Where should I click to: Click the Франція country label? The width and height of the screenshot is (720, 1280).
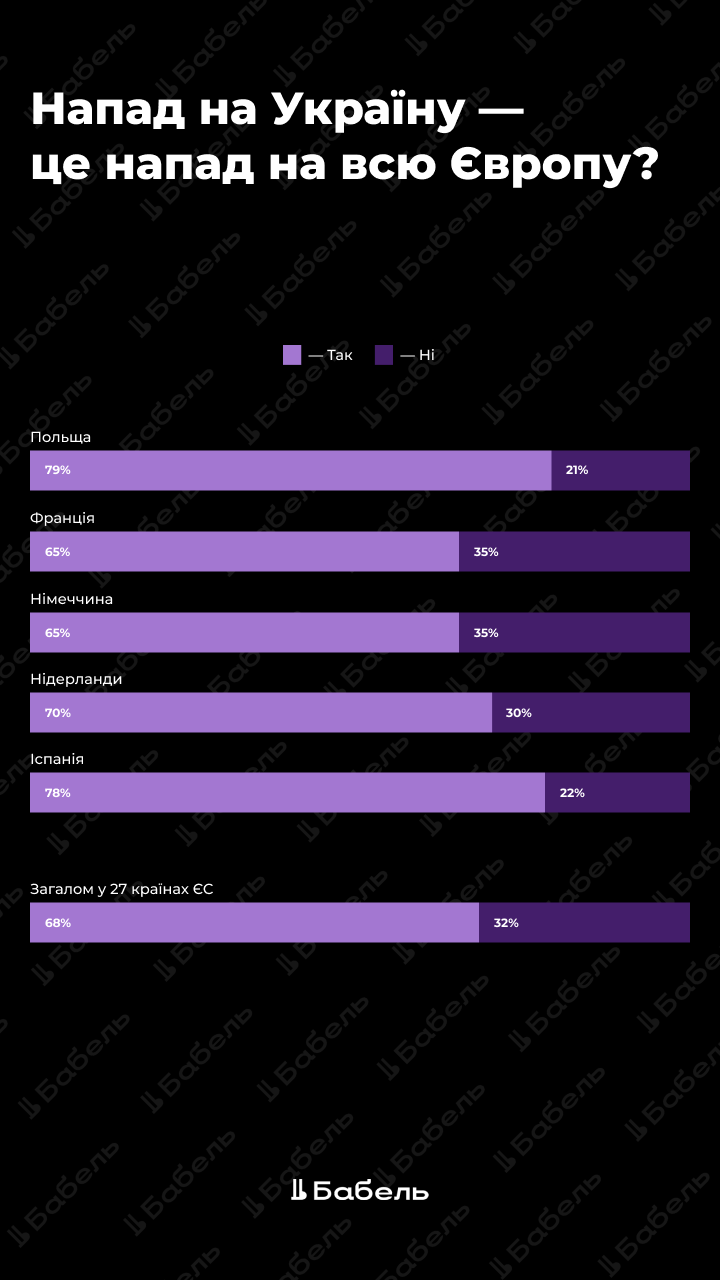pos(63,518)
